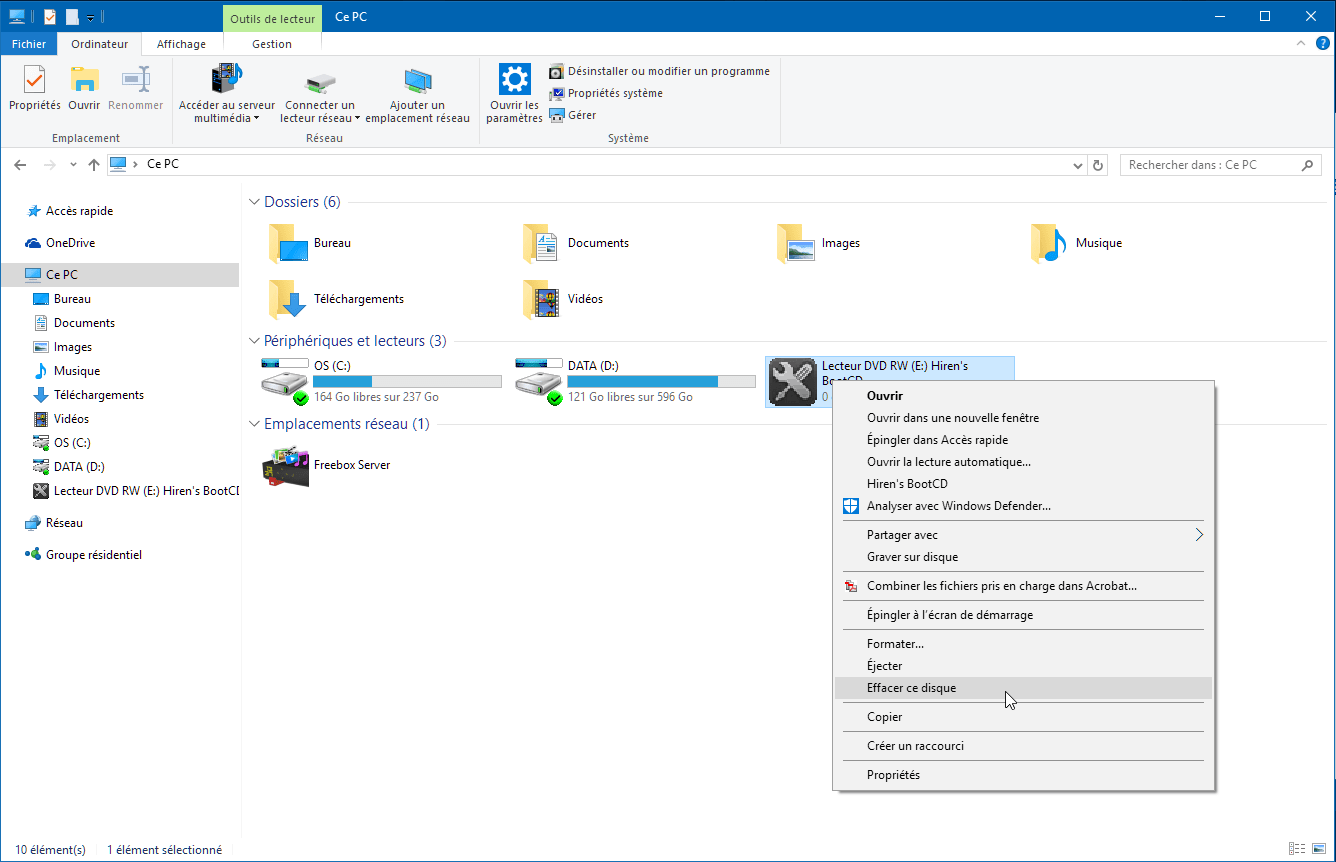The width and height of the screenshot is (1336, 862).
Task: Switch to details view in status bar
Action: [1296, 850]
